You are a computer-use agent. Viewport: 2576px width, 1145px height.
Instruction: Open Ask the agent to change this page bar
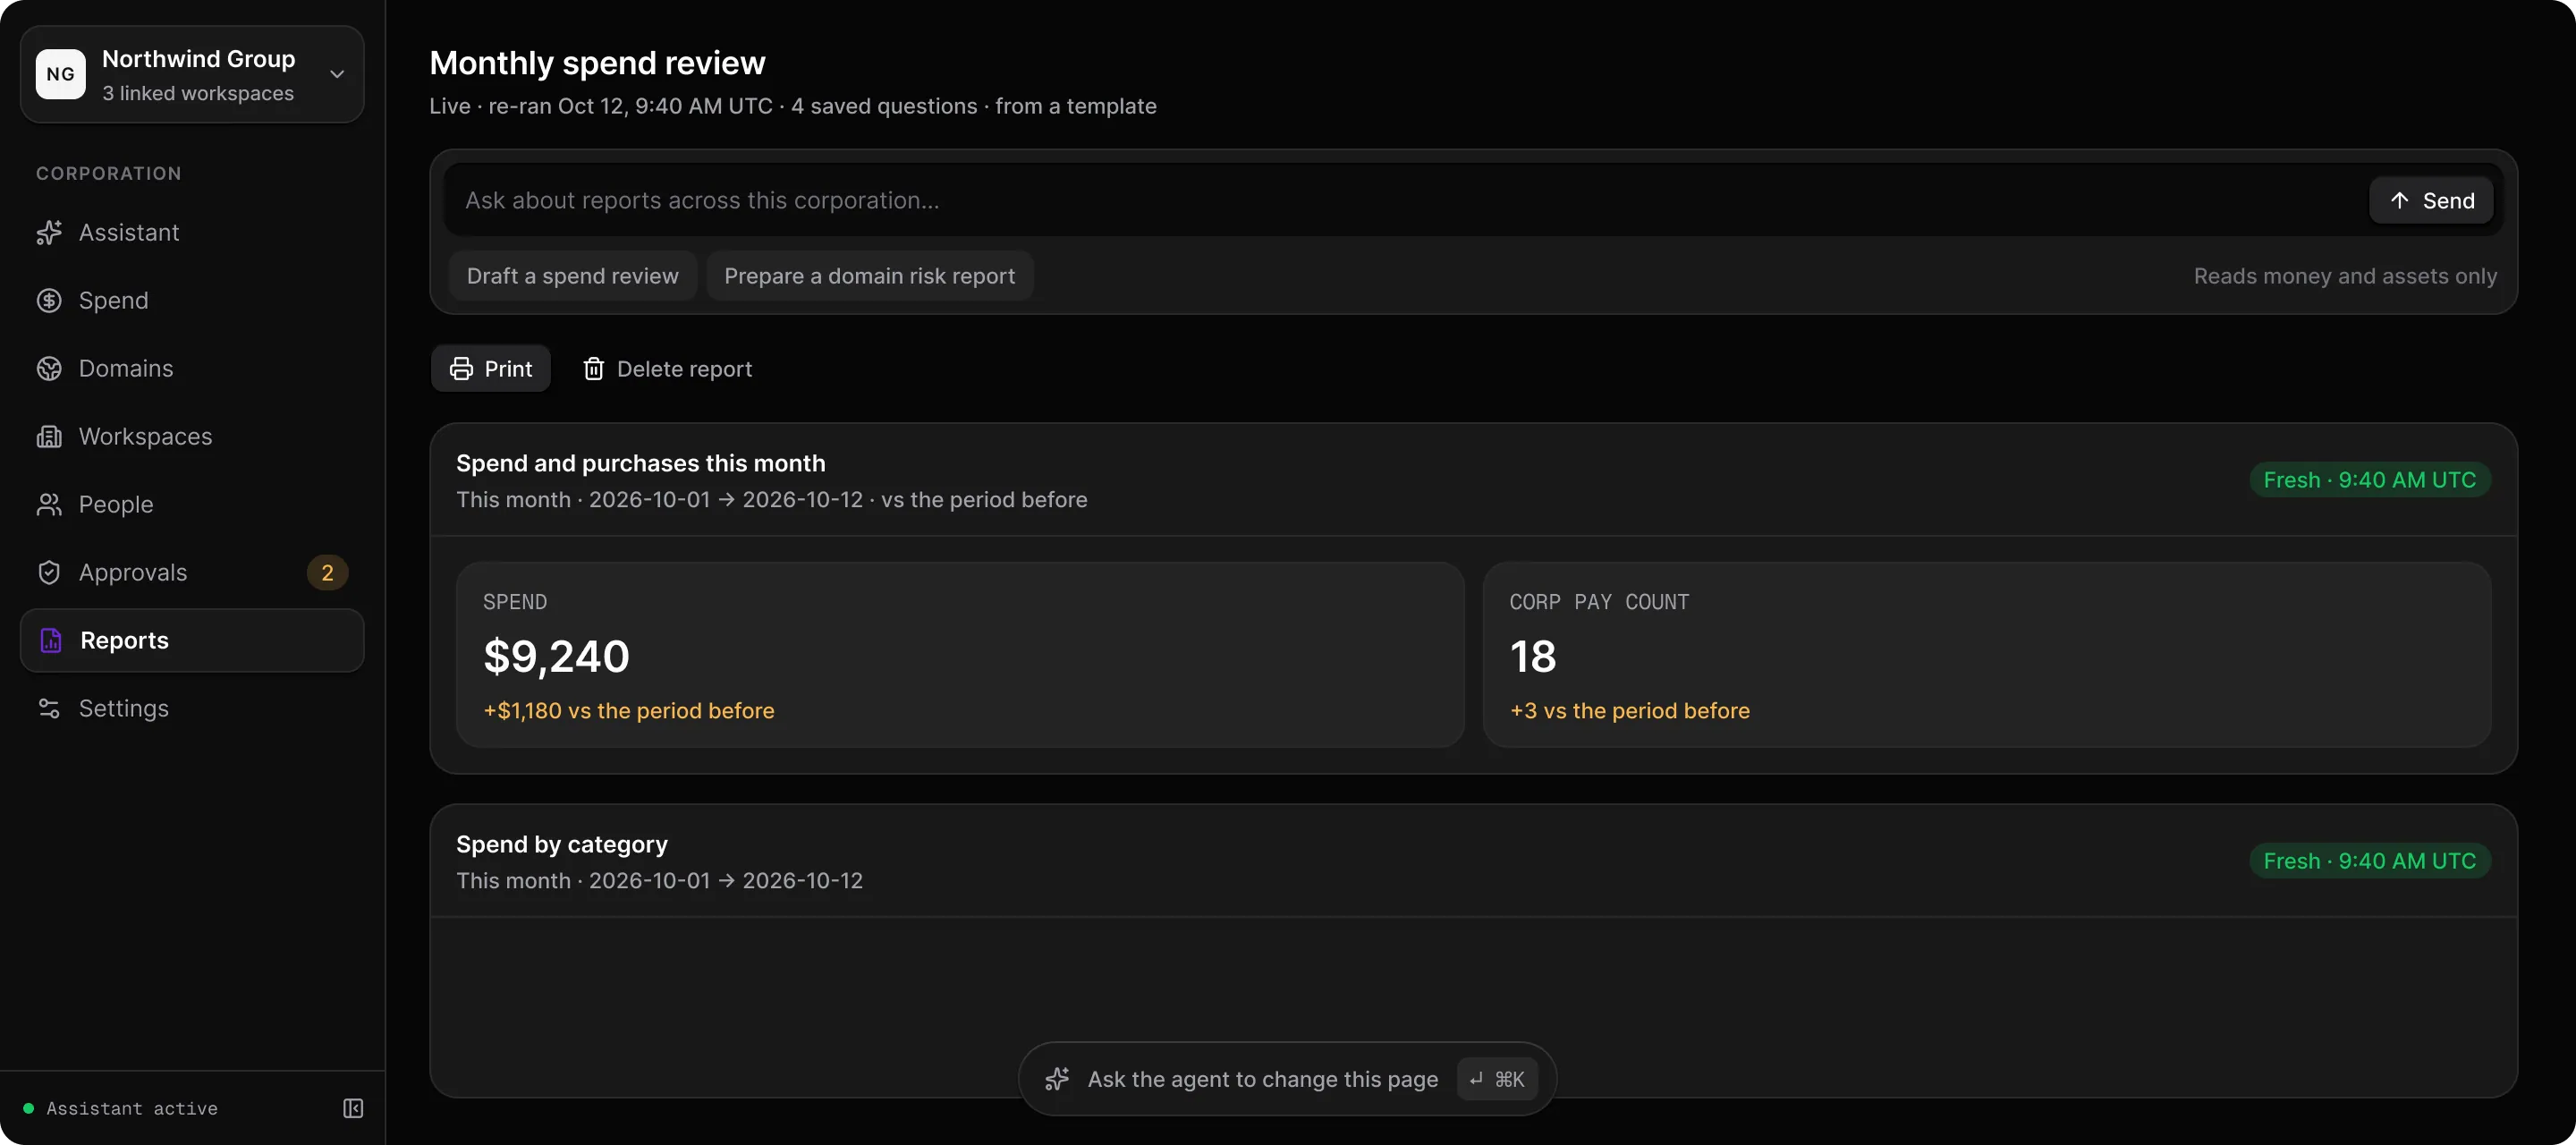[1287, 1079]
